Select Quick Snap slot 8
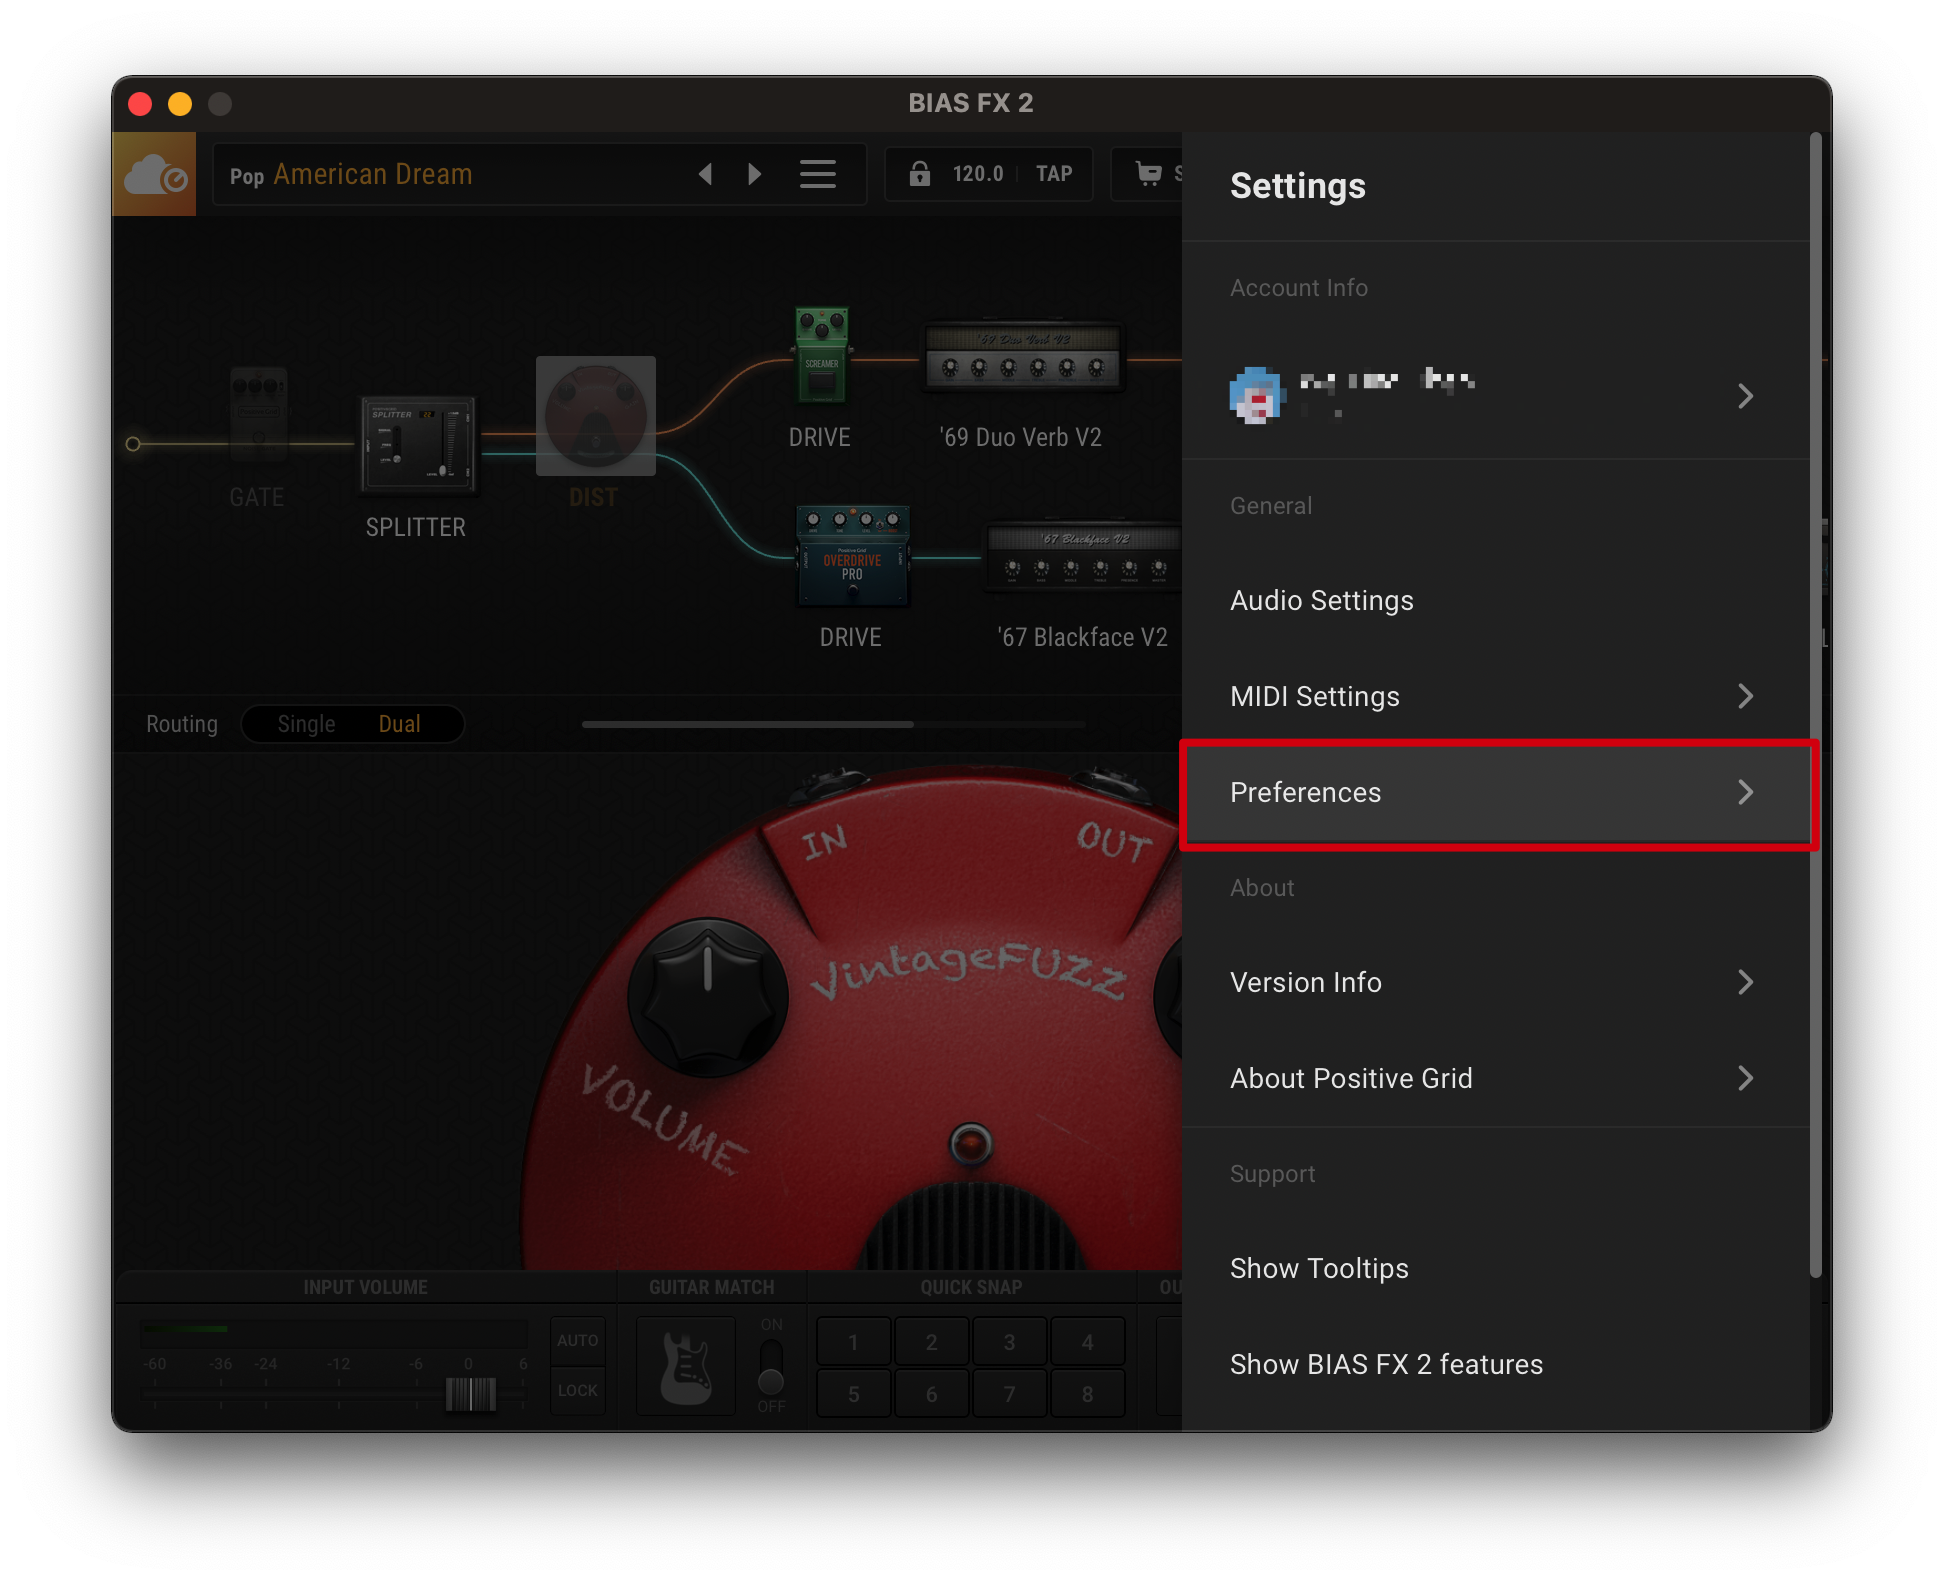 point(1087,1394)
